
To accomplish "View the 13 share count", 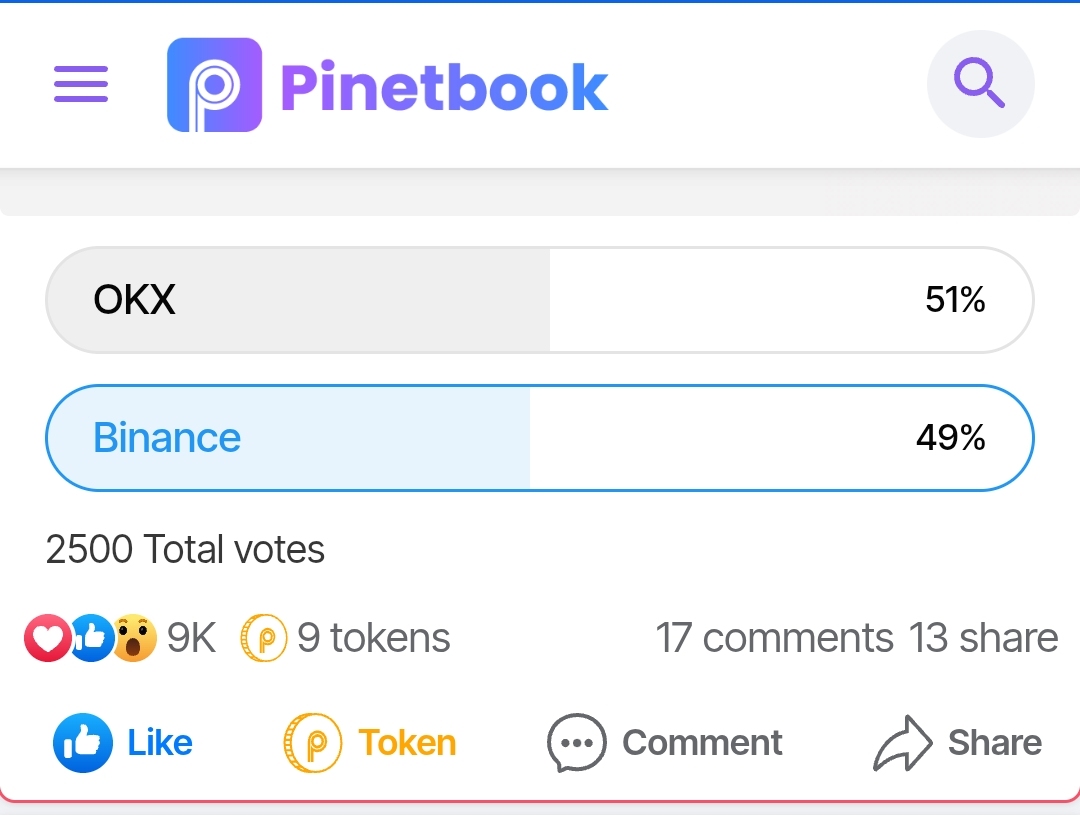I will 983,638.
